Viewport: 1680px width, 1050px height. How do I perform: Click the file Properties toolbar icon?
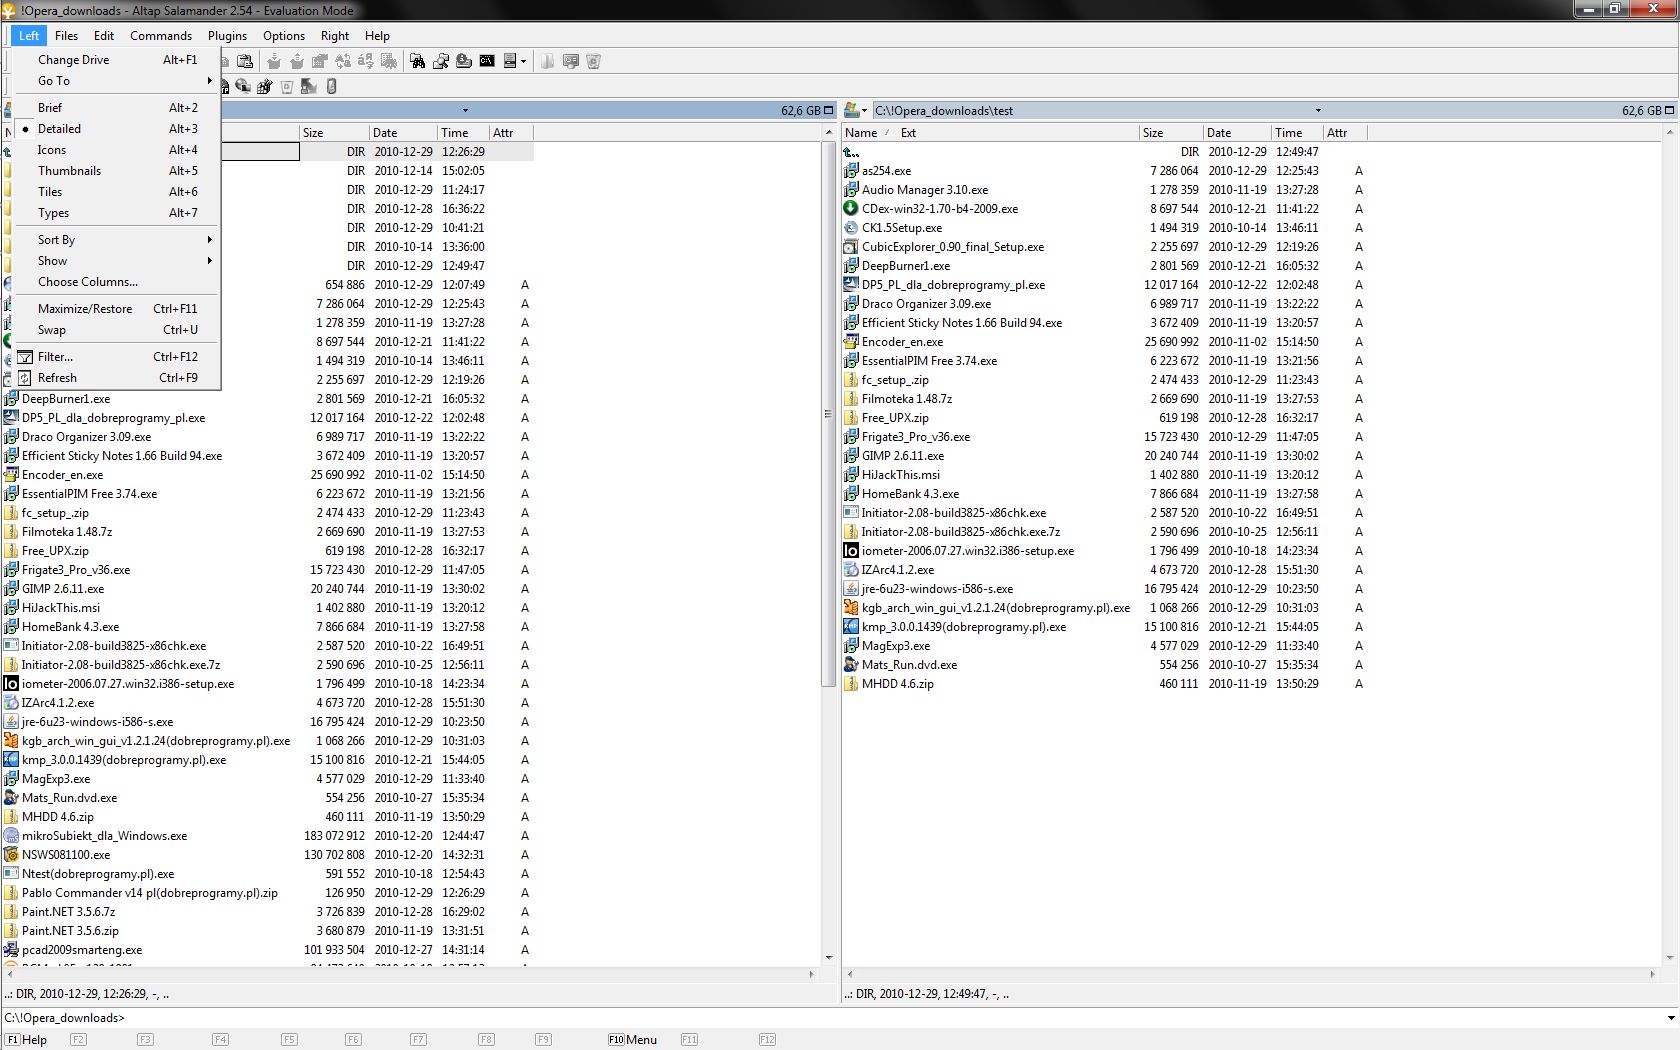[x=320, y=61]
